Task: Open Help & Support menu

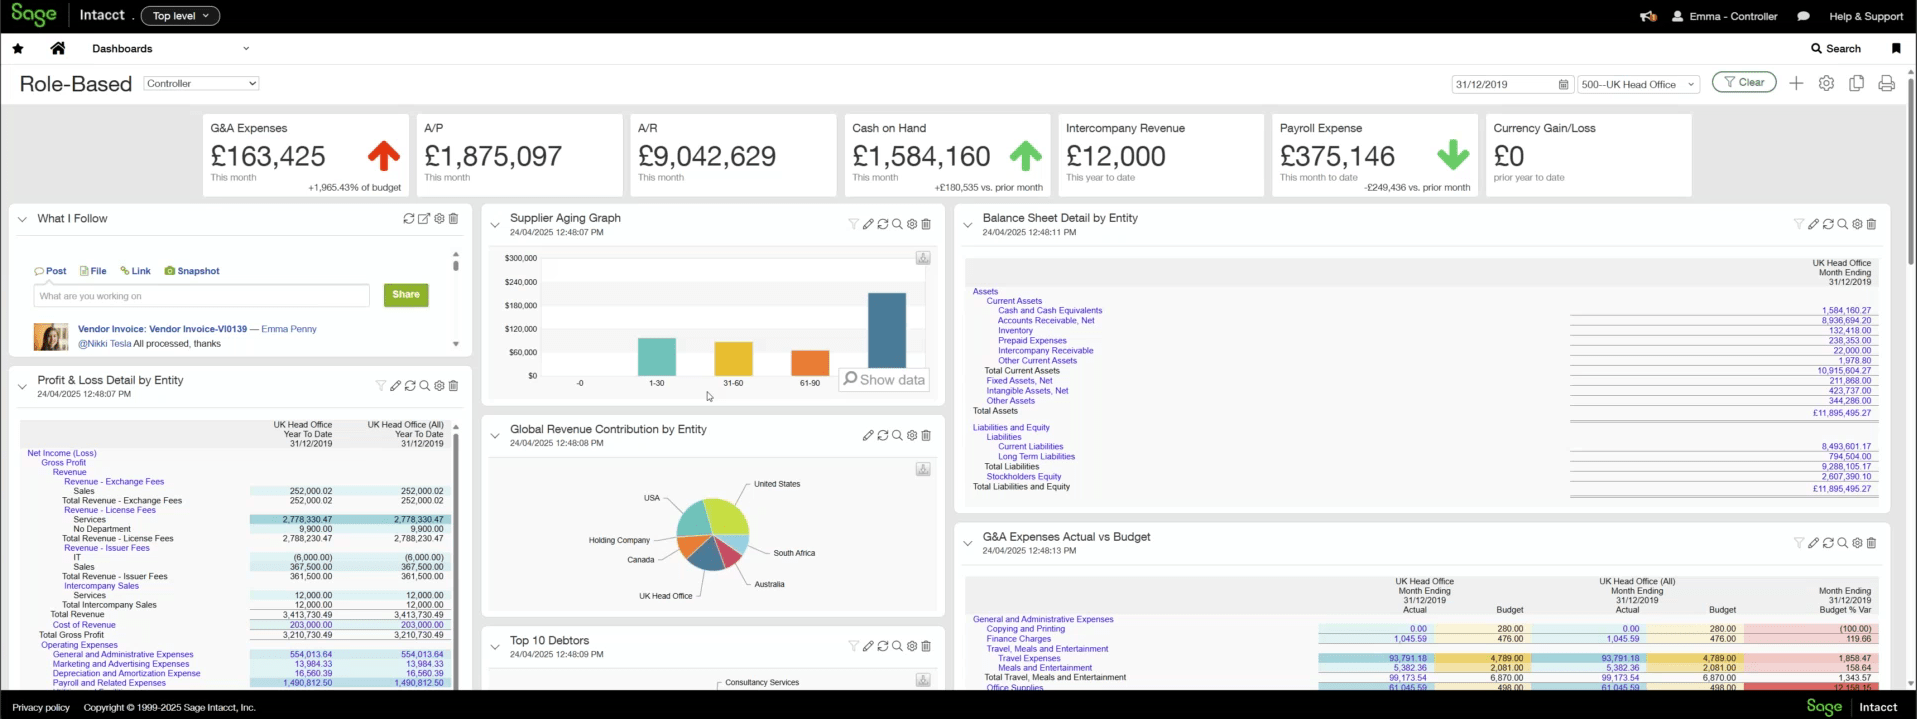Action: click(x=1866, y=16)
